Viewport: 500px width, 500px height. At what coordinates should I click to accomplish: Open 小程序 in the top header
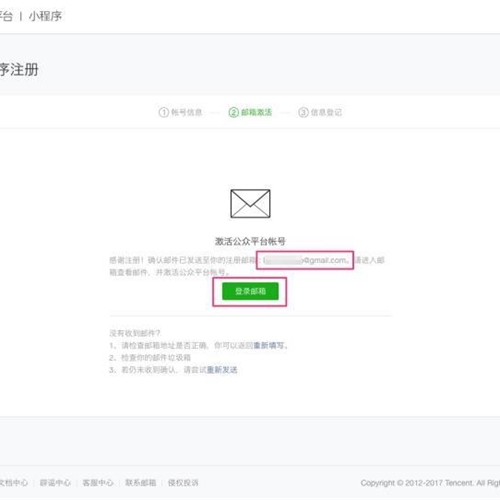pos(45,16)
